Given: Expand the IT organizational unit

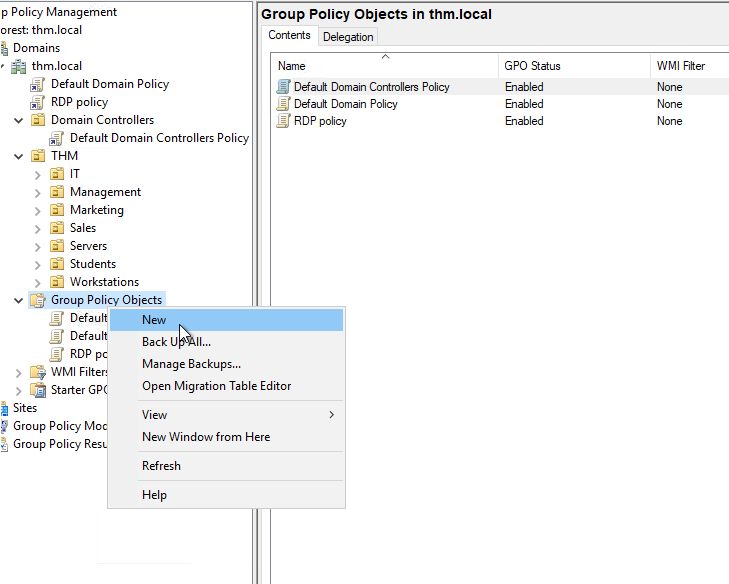Looking at the screenshot, I should click(38, 174).
